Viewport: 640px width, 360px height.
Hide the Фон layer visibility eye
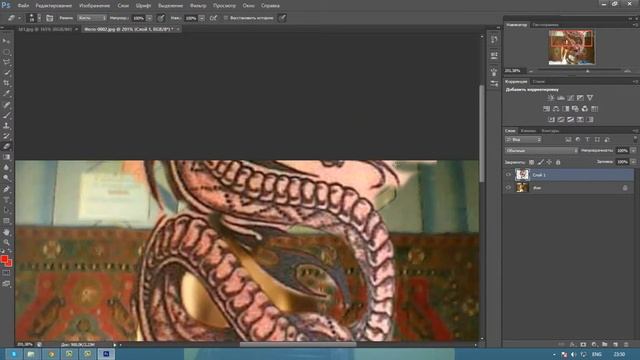coord(508,188)
